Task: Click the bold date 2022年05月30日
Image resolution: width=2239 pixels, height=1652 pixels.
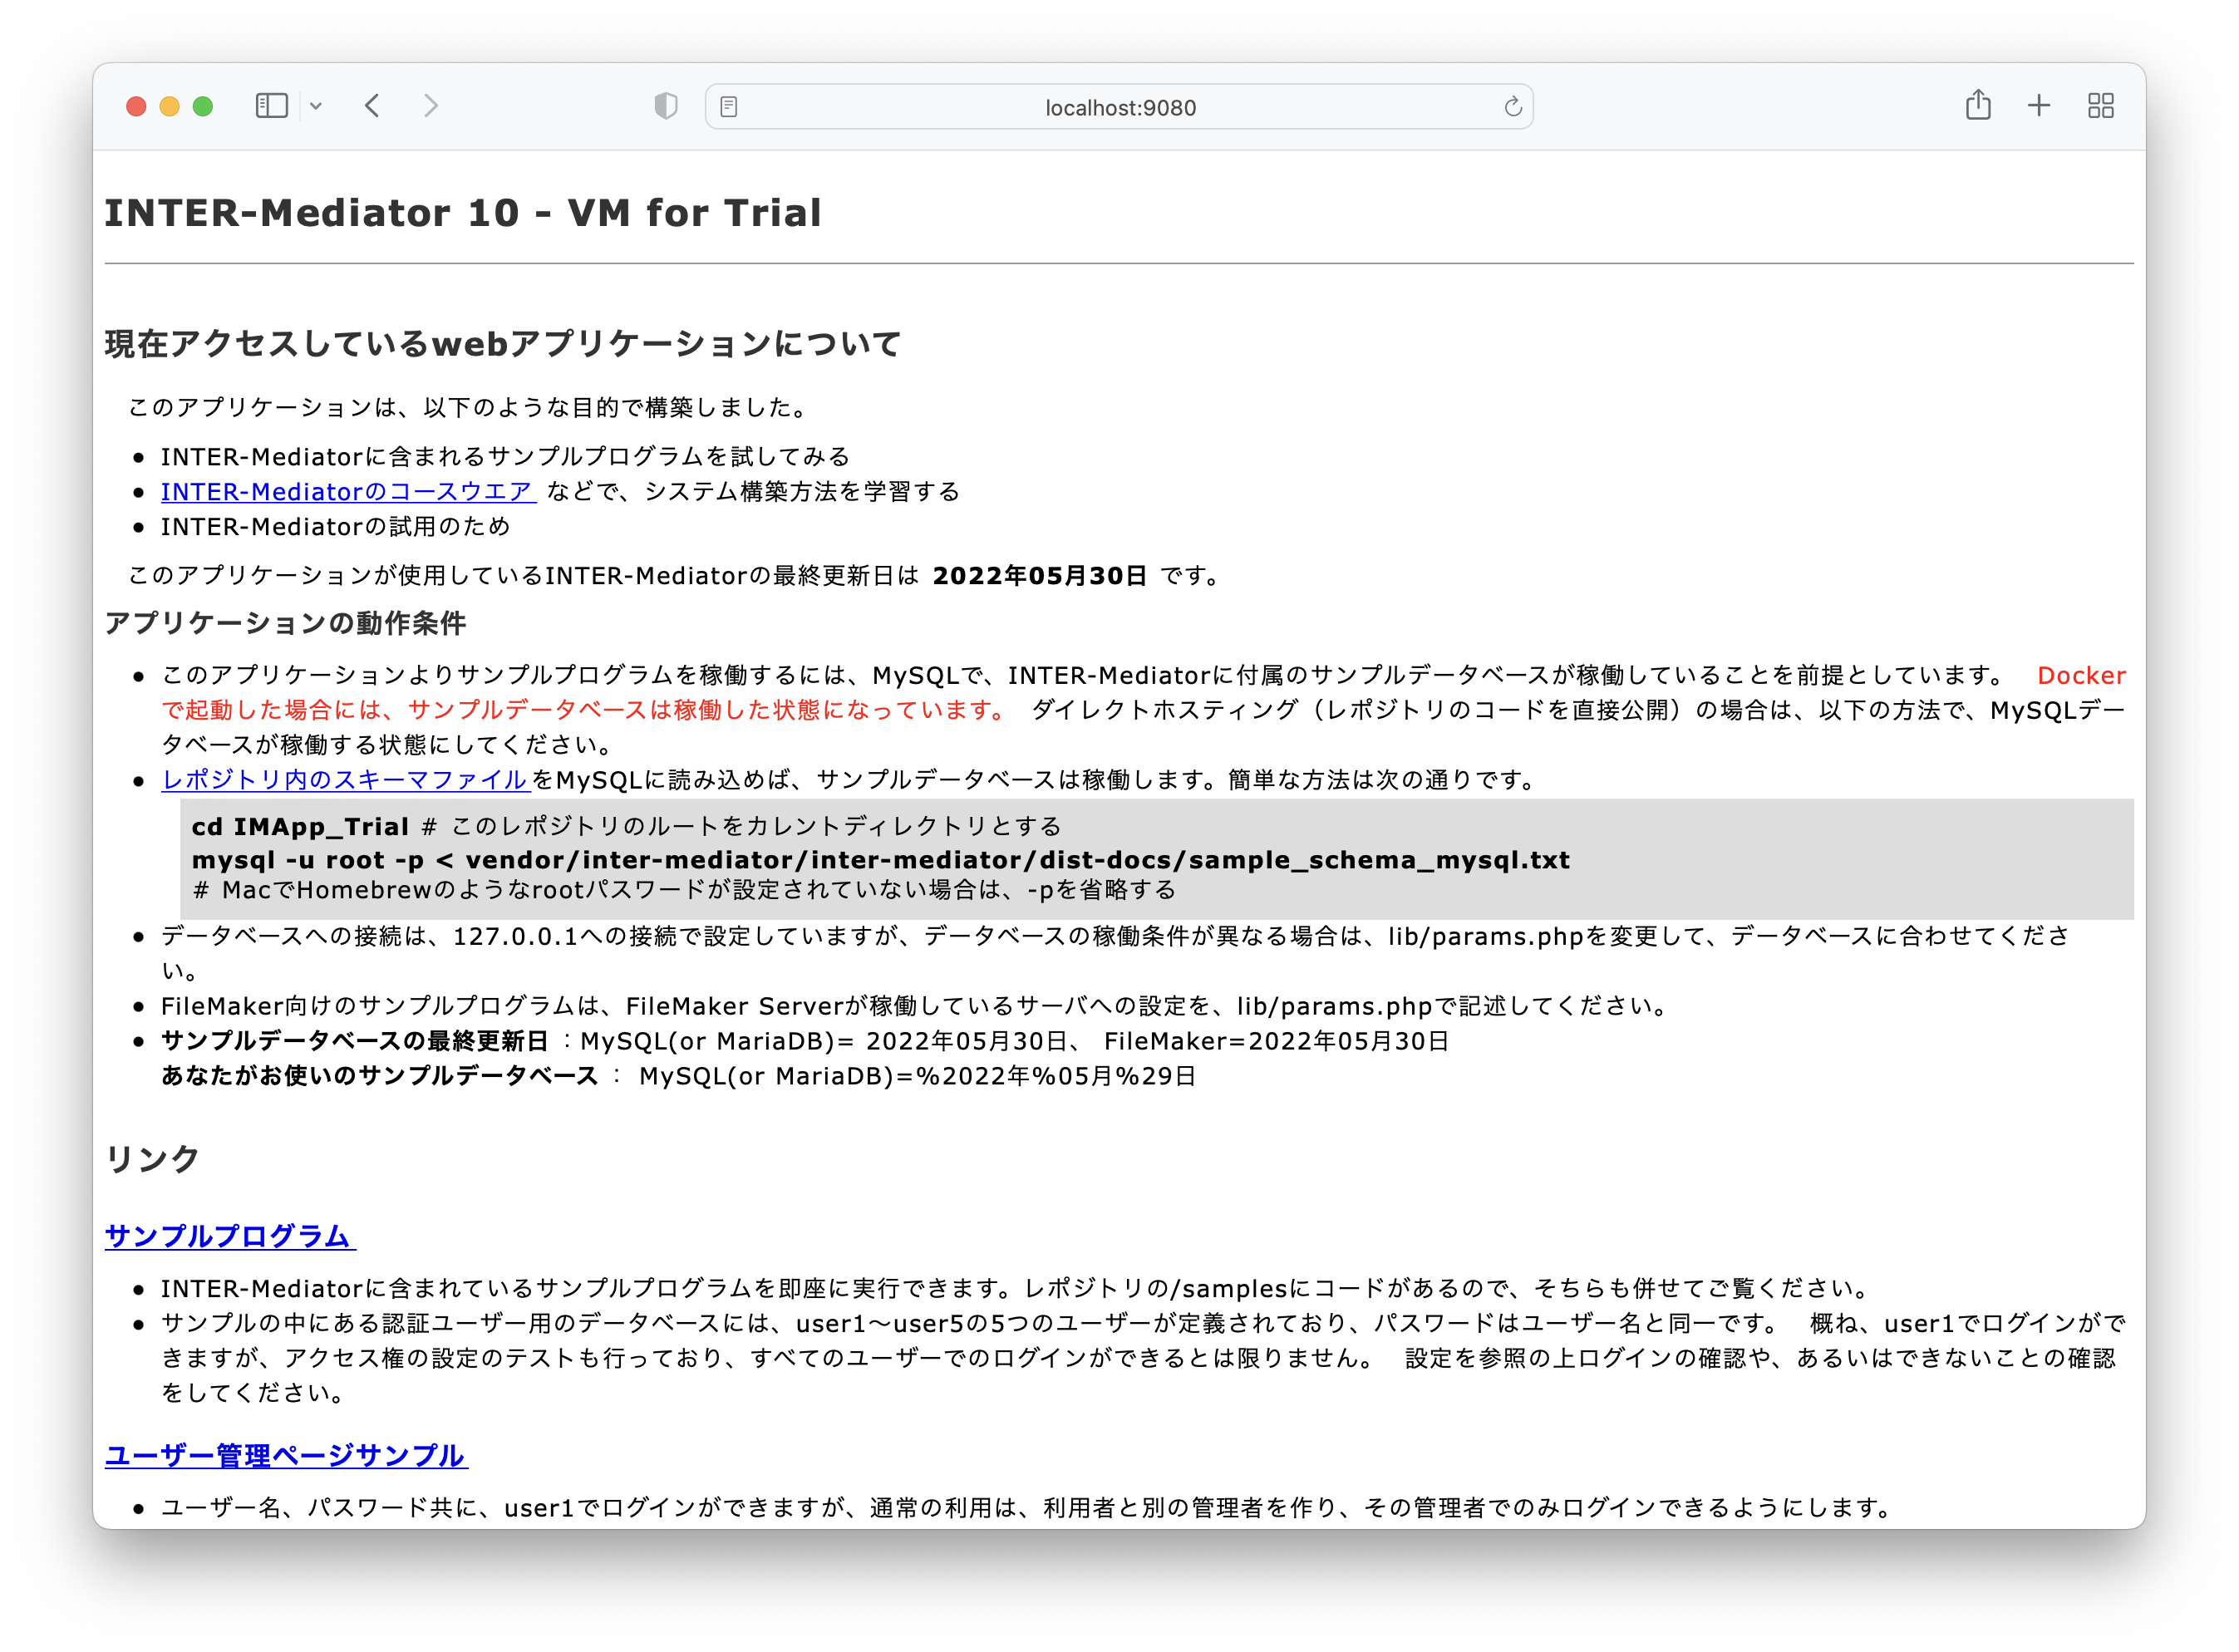Action: pyautogui.click(x=1039, y=576)
